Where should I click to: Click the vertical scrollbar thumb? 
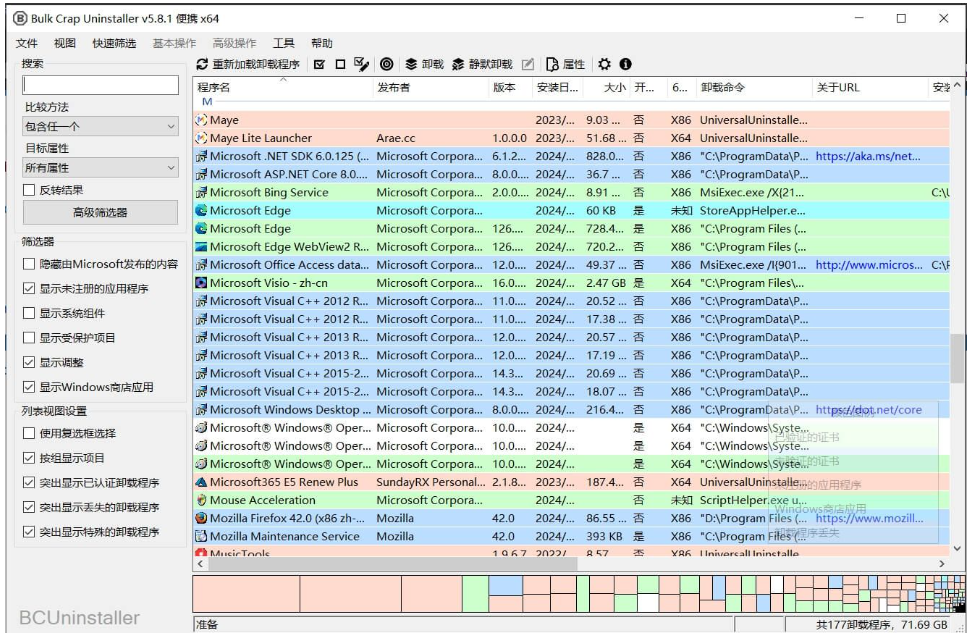coord(957,358)
